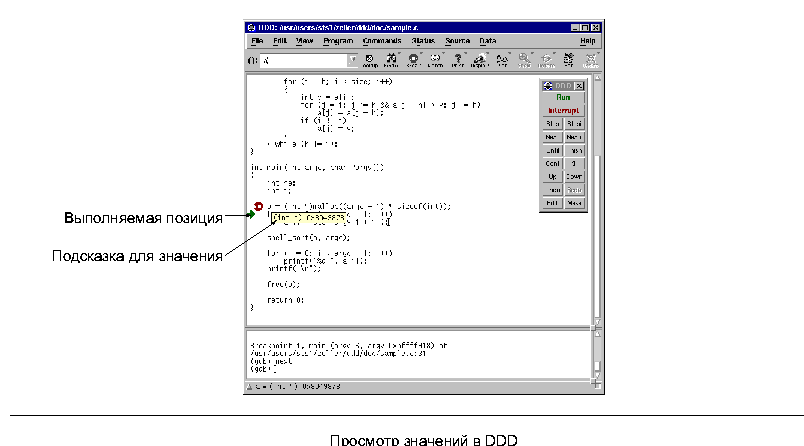Click the Find toolbar icon
Viewport: 804px width, 446px height.
tap(390, 59)
